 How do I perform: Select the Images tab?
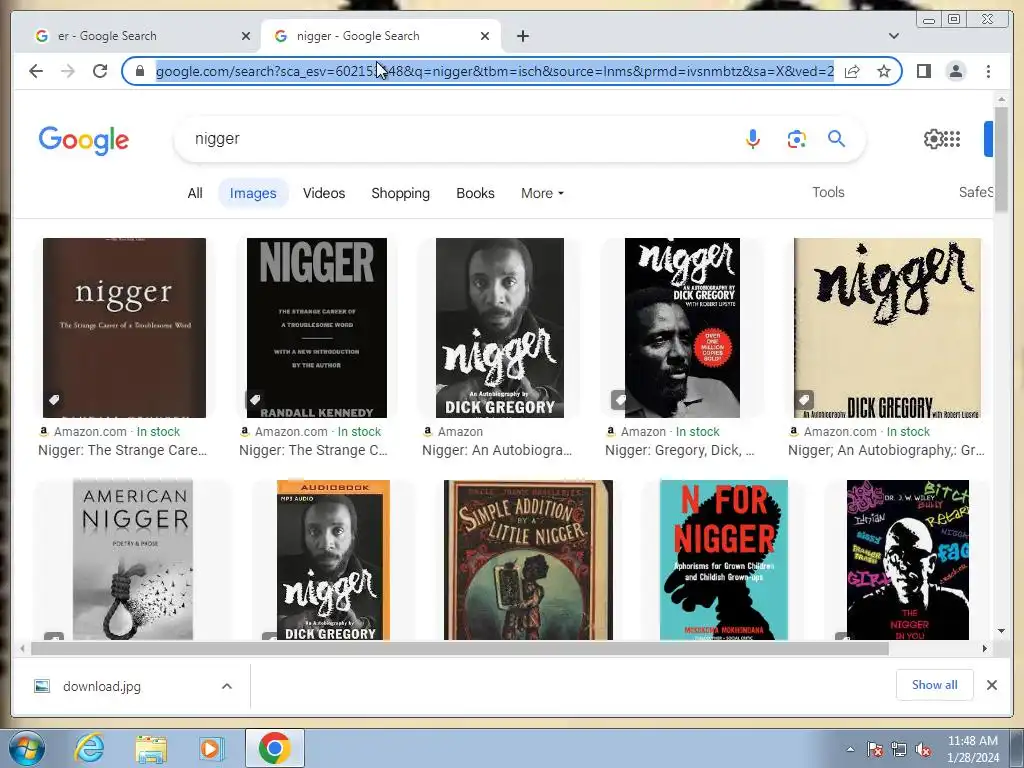253,193
